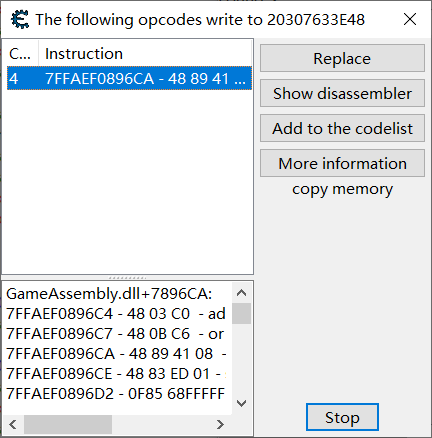Screen dimensions: 432x438
Task: Click the vertical scrollbar thumb in disassembly pane
Action: click(x=241, y=313)
